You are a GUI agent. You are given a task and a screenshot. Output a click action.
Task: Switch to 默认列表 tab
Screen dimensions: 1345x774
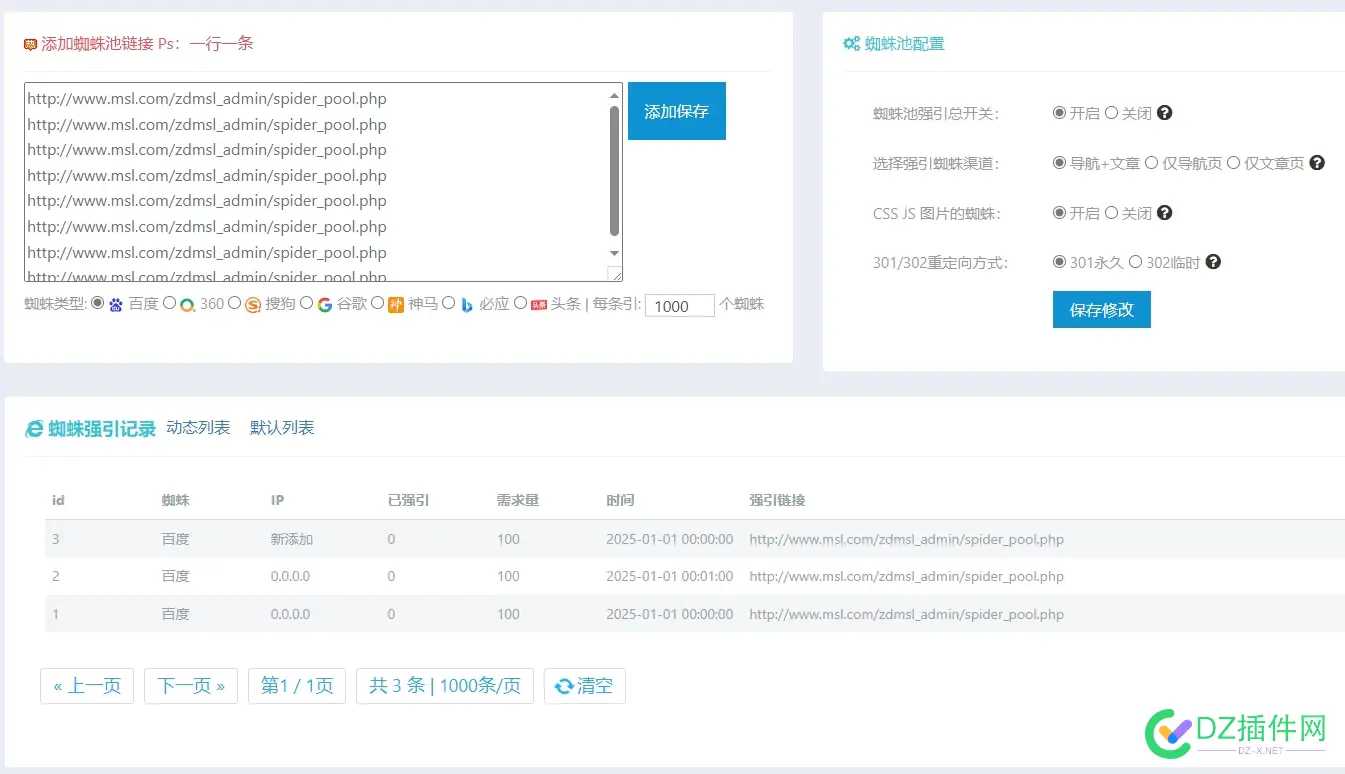[x=282, y=428]
